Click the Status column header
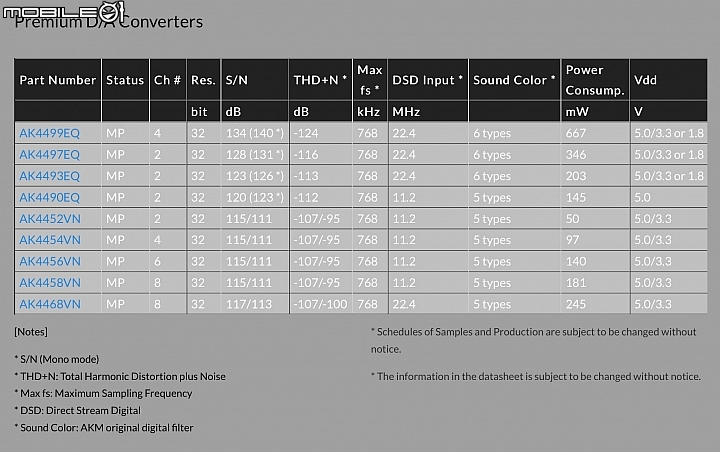 125,80
